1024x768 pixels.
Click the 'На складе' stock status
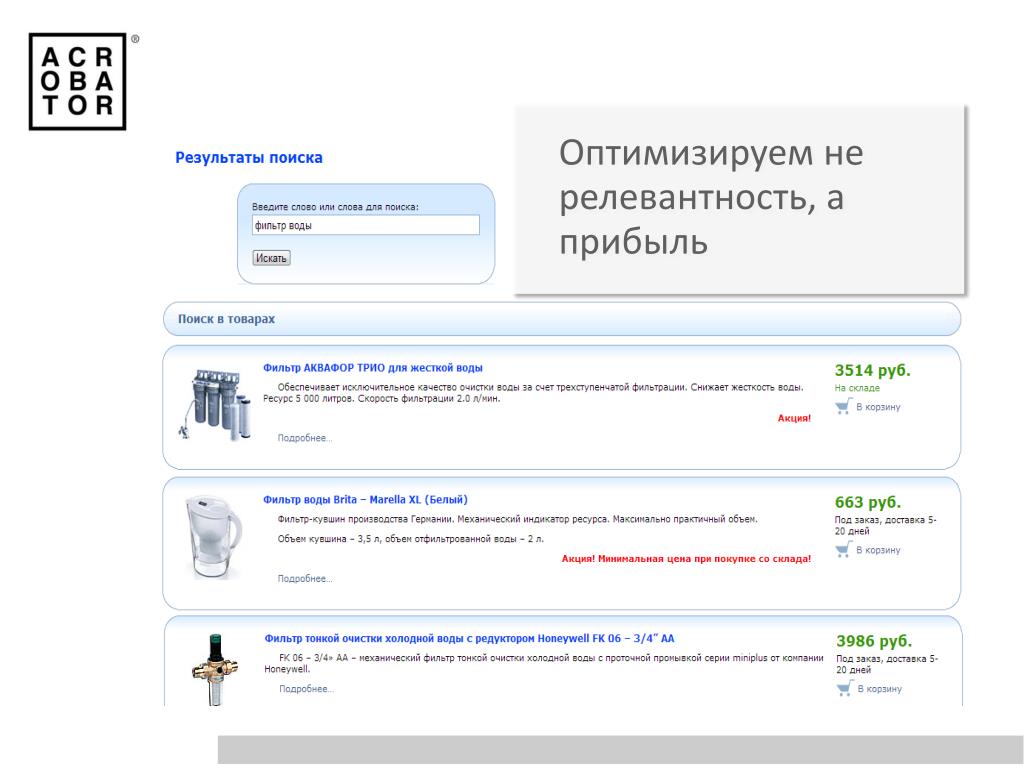click(x=857, y=388)
